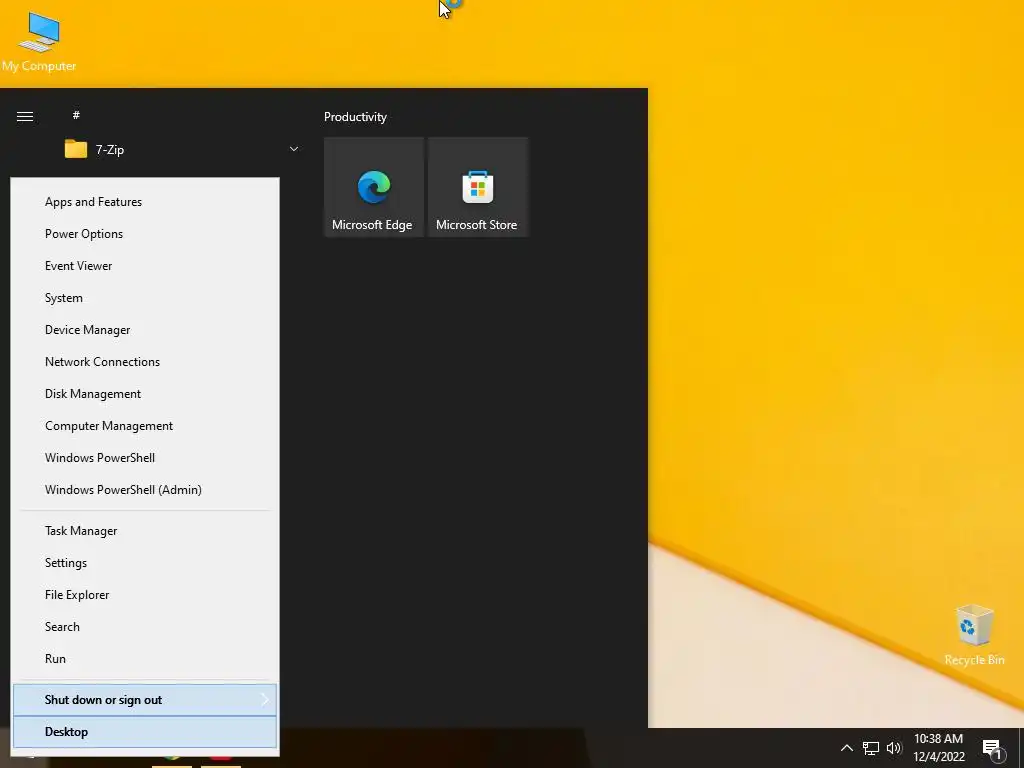This screenshot has width=1024, height=768.
Task: Launch Windows PowerShell (Admin)
Action: [145, 490]
